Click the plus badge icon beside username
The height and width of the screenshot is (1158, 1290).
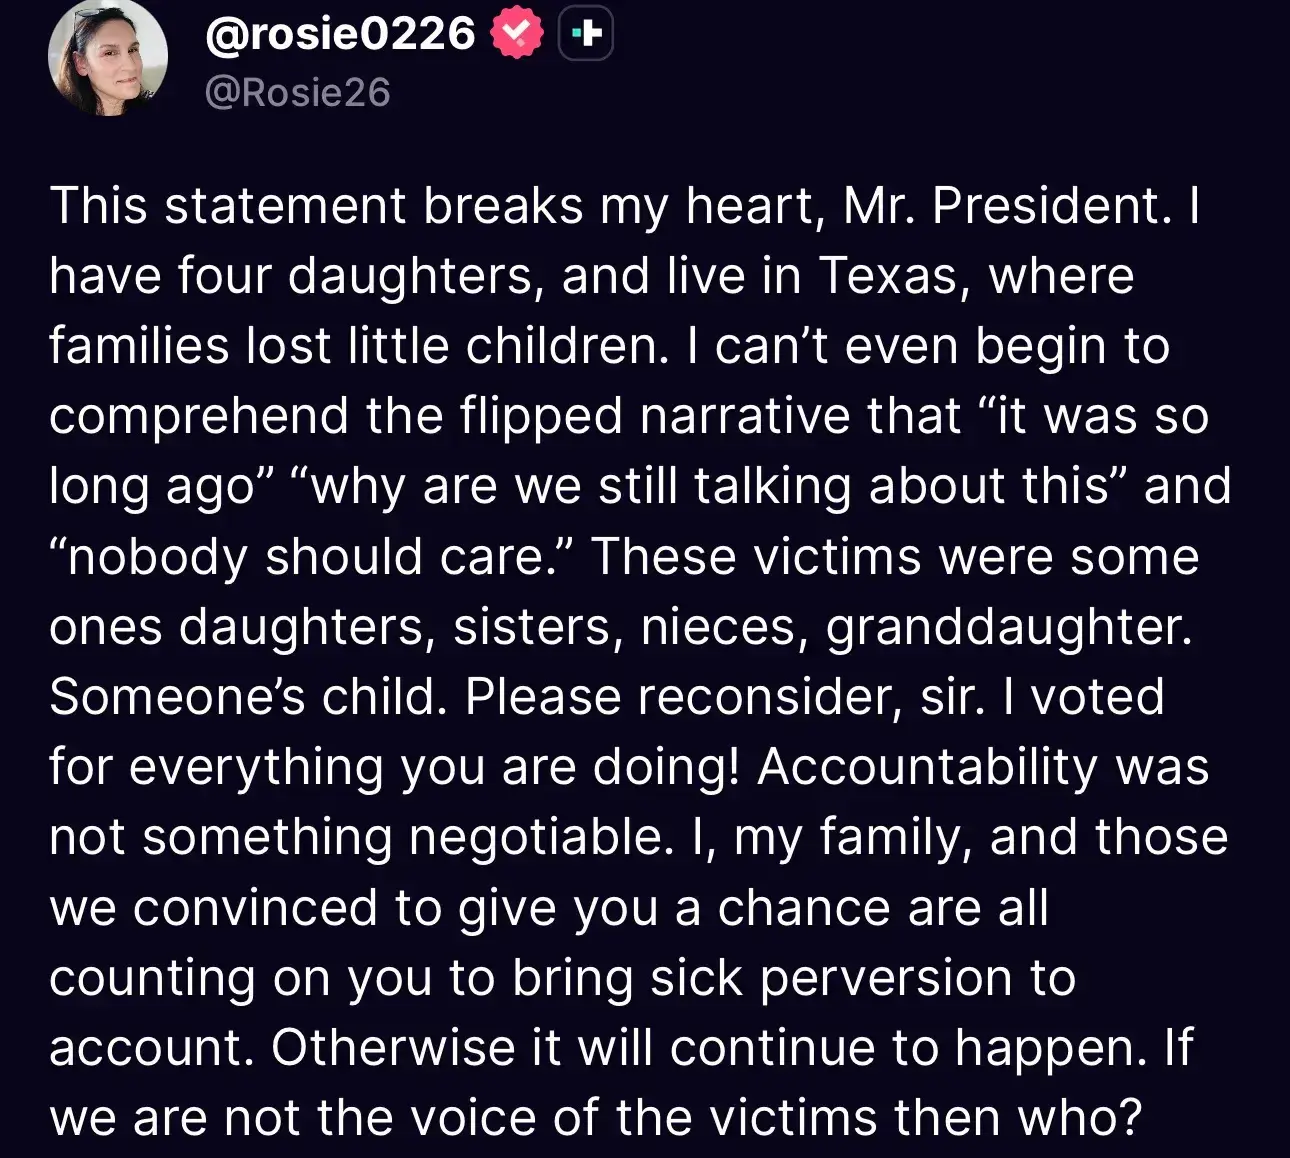[x=585, y=35]
